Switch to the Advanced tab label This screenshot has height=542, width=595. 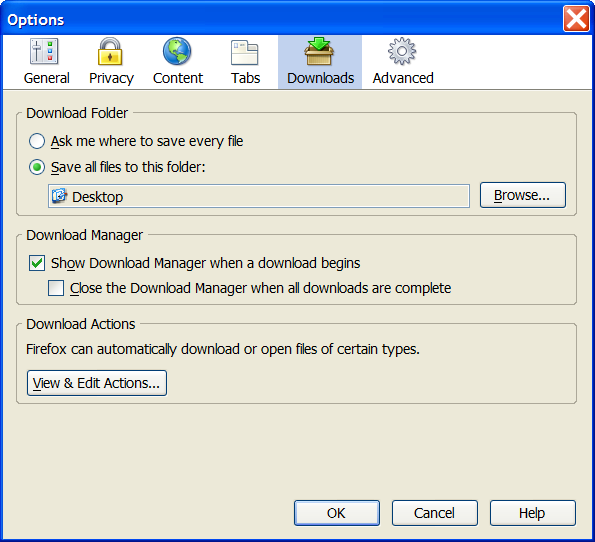[x=403, y=78]
